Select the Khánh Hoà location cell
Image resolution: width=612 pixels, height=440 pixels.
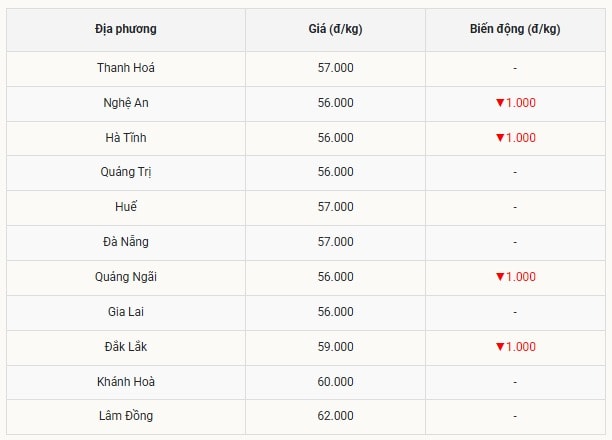pos(126,382)
